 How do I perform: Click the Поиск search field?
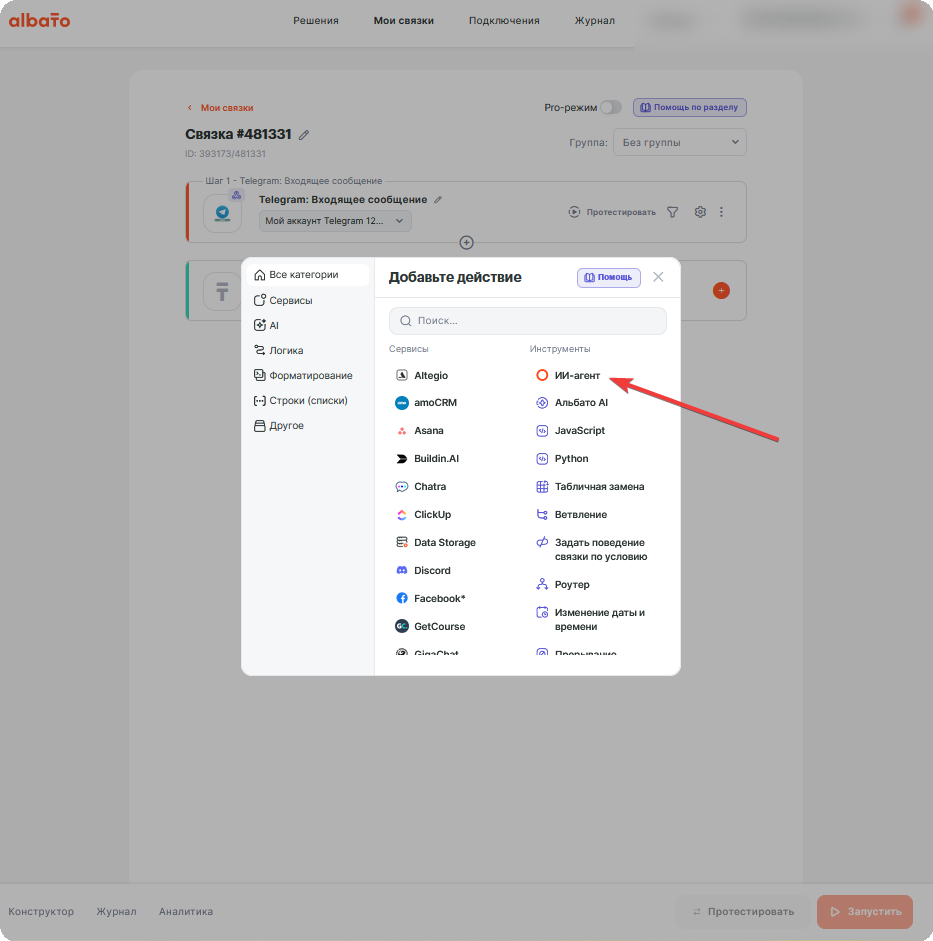tap(527, 321)
